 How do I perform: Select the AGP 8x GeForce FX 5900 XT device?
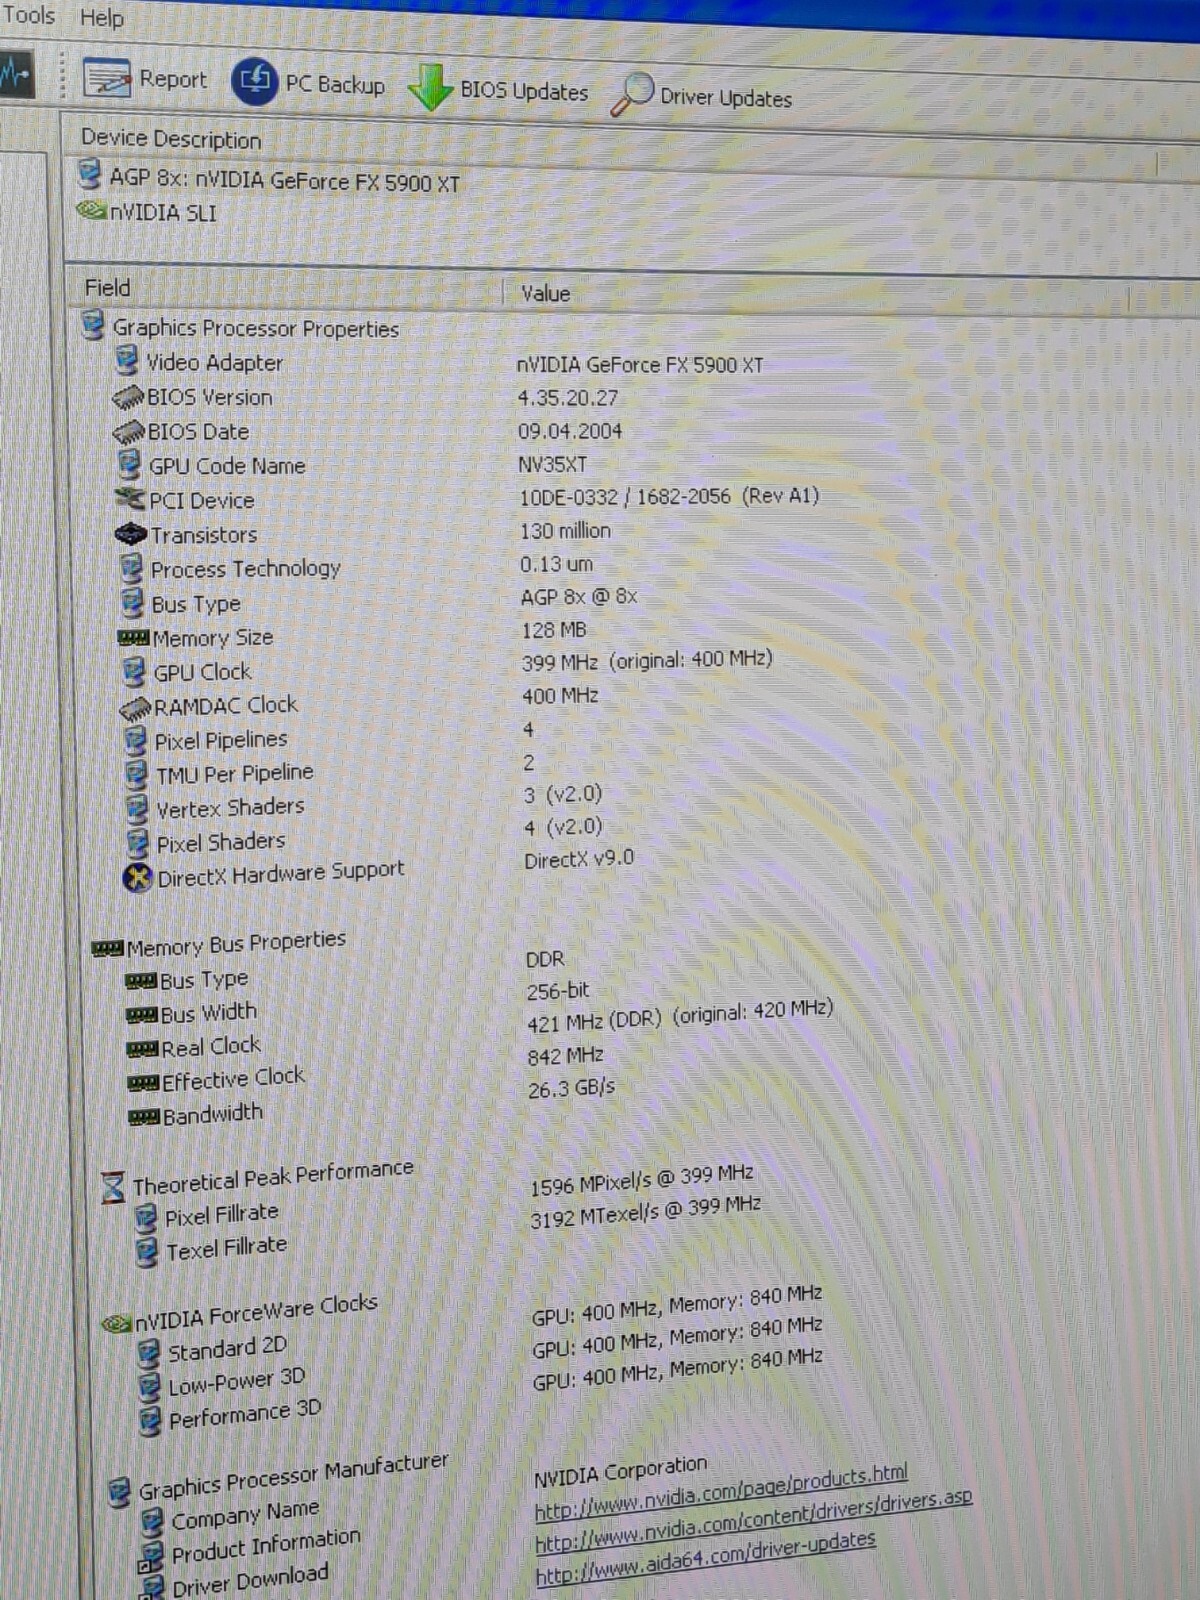pyautogui.click(x=270, y=180)
